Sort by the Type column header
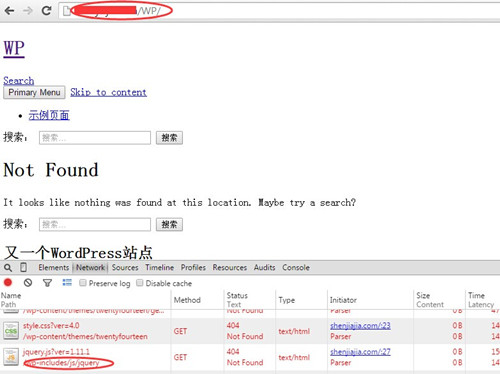This screenshot has width=500, height=374. tap(301, 300)
